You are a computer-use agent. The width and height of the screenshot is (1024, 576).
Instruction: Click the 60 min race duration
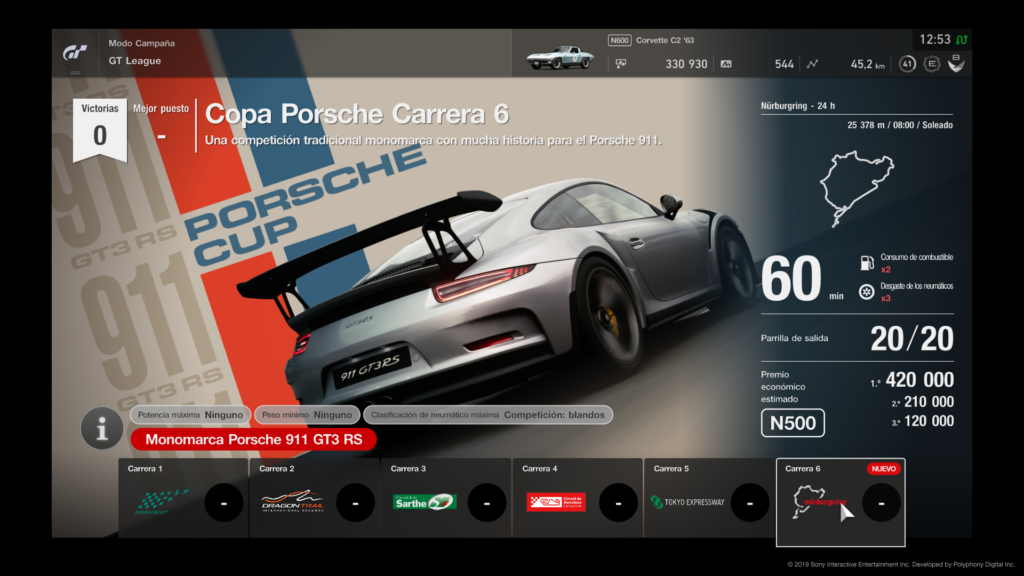(x=803, y=279)
